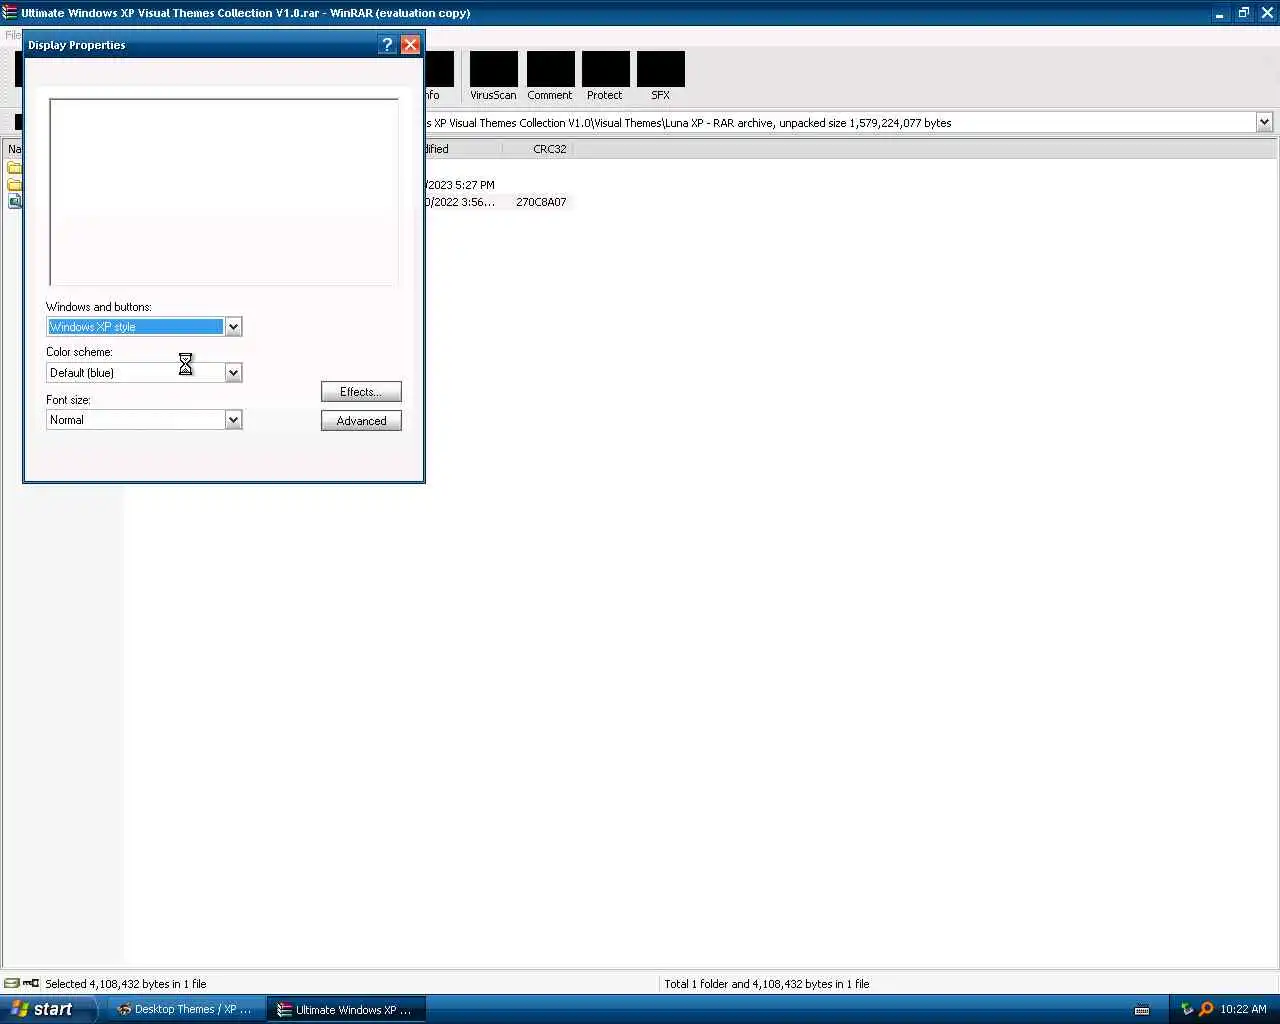Click the 10:22 AM taskbar clock
This screenshot has width=1280, height=1024.
[x=1243, y=1009]
